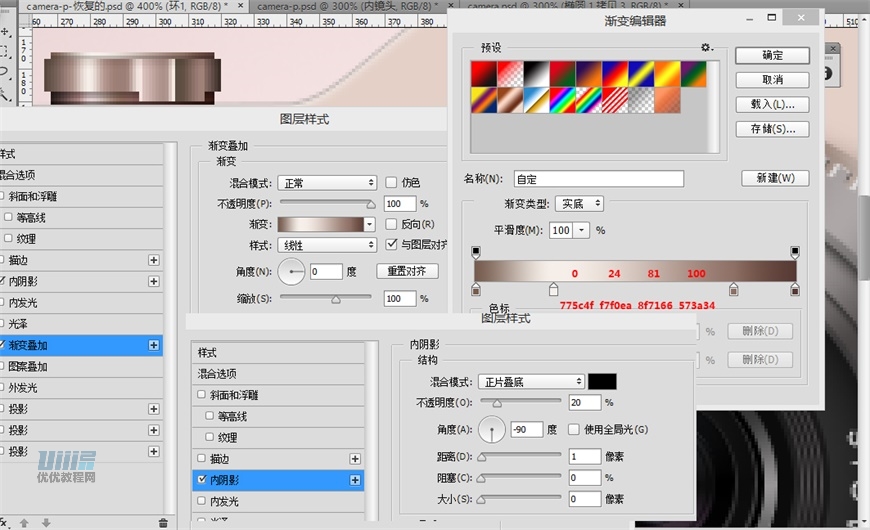Check 内发光 in the front style list
This screenshot has height=530, width=870.
point(201,501)
